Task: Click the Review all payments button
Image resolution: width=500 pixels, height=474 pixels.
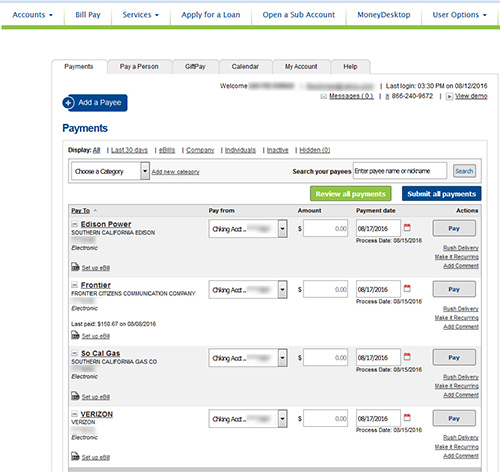Action: coord(351,194)
